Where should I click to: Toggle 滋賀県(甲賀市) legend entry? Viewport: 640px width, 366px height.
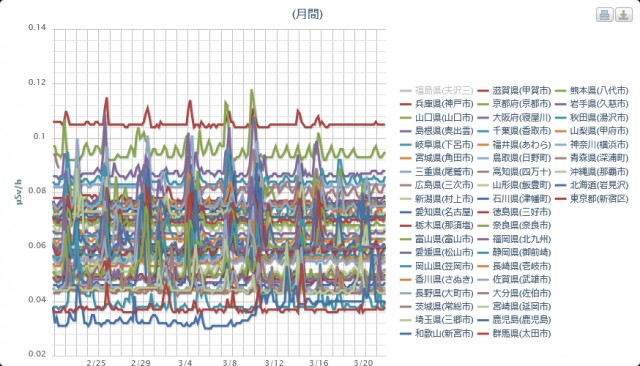pos(514,91)
